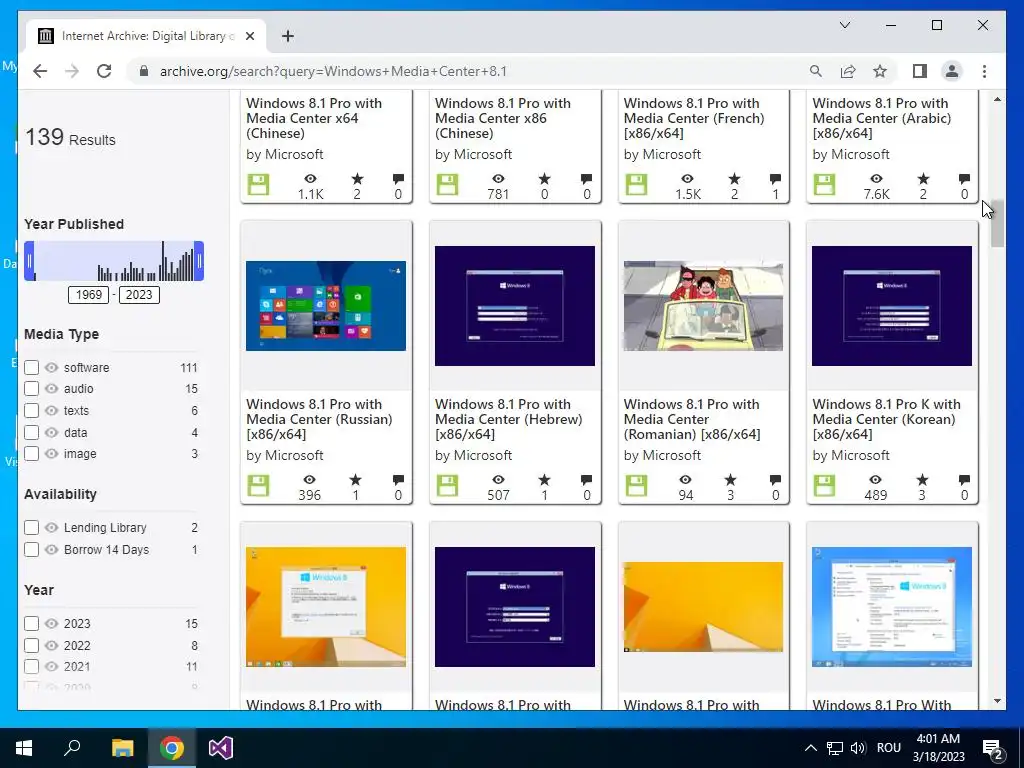Open the Romanian item cartoon car thumbnail
1024x768 pixels.
pyautogui.click(x=703, y=306)
